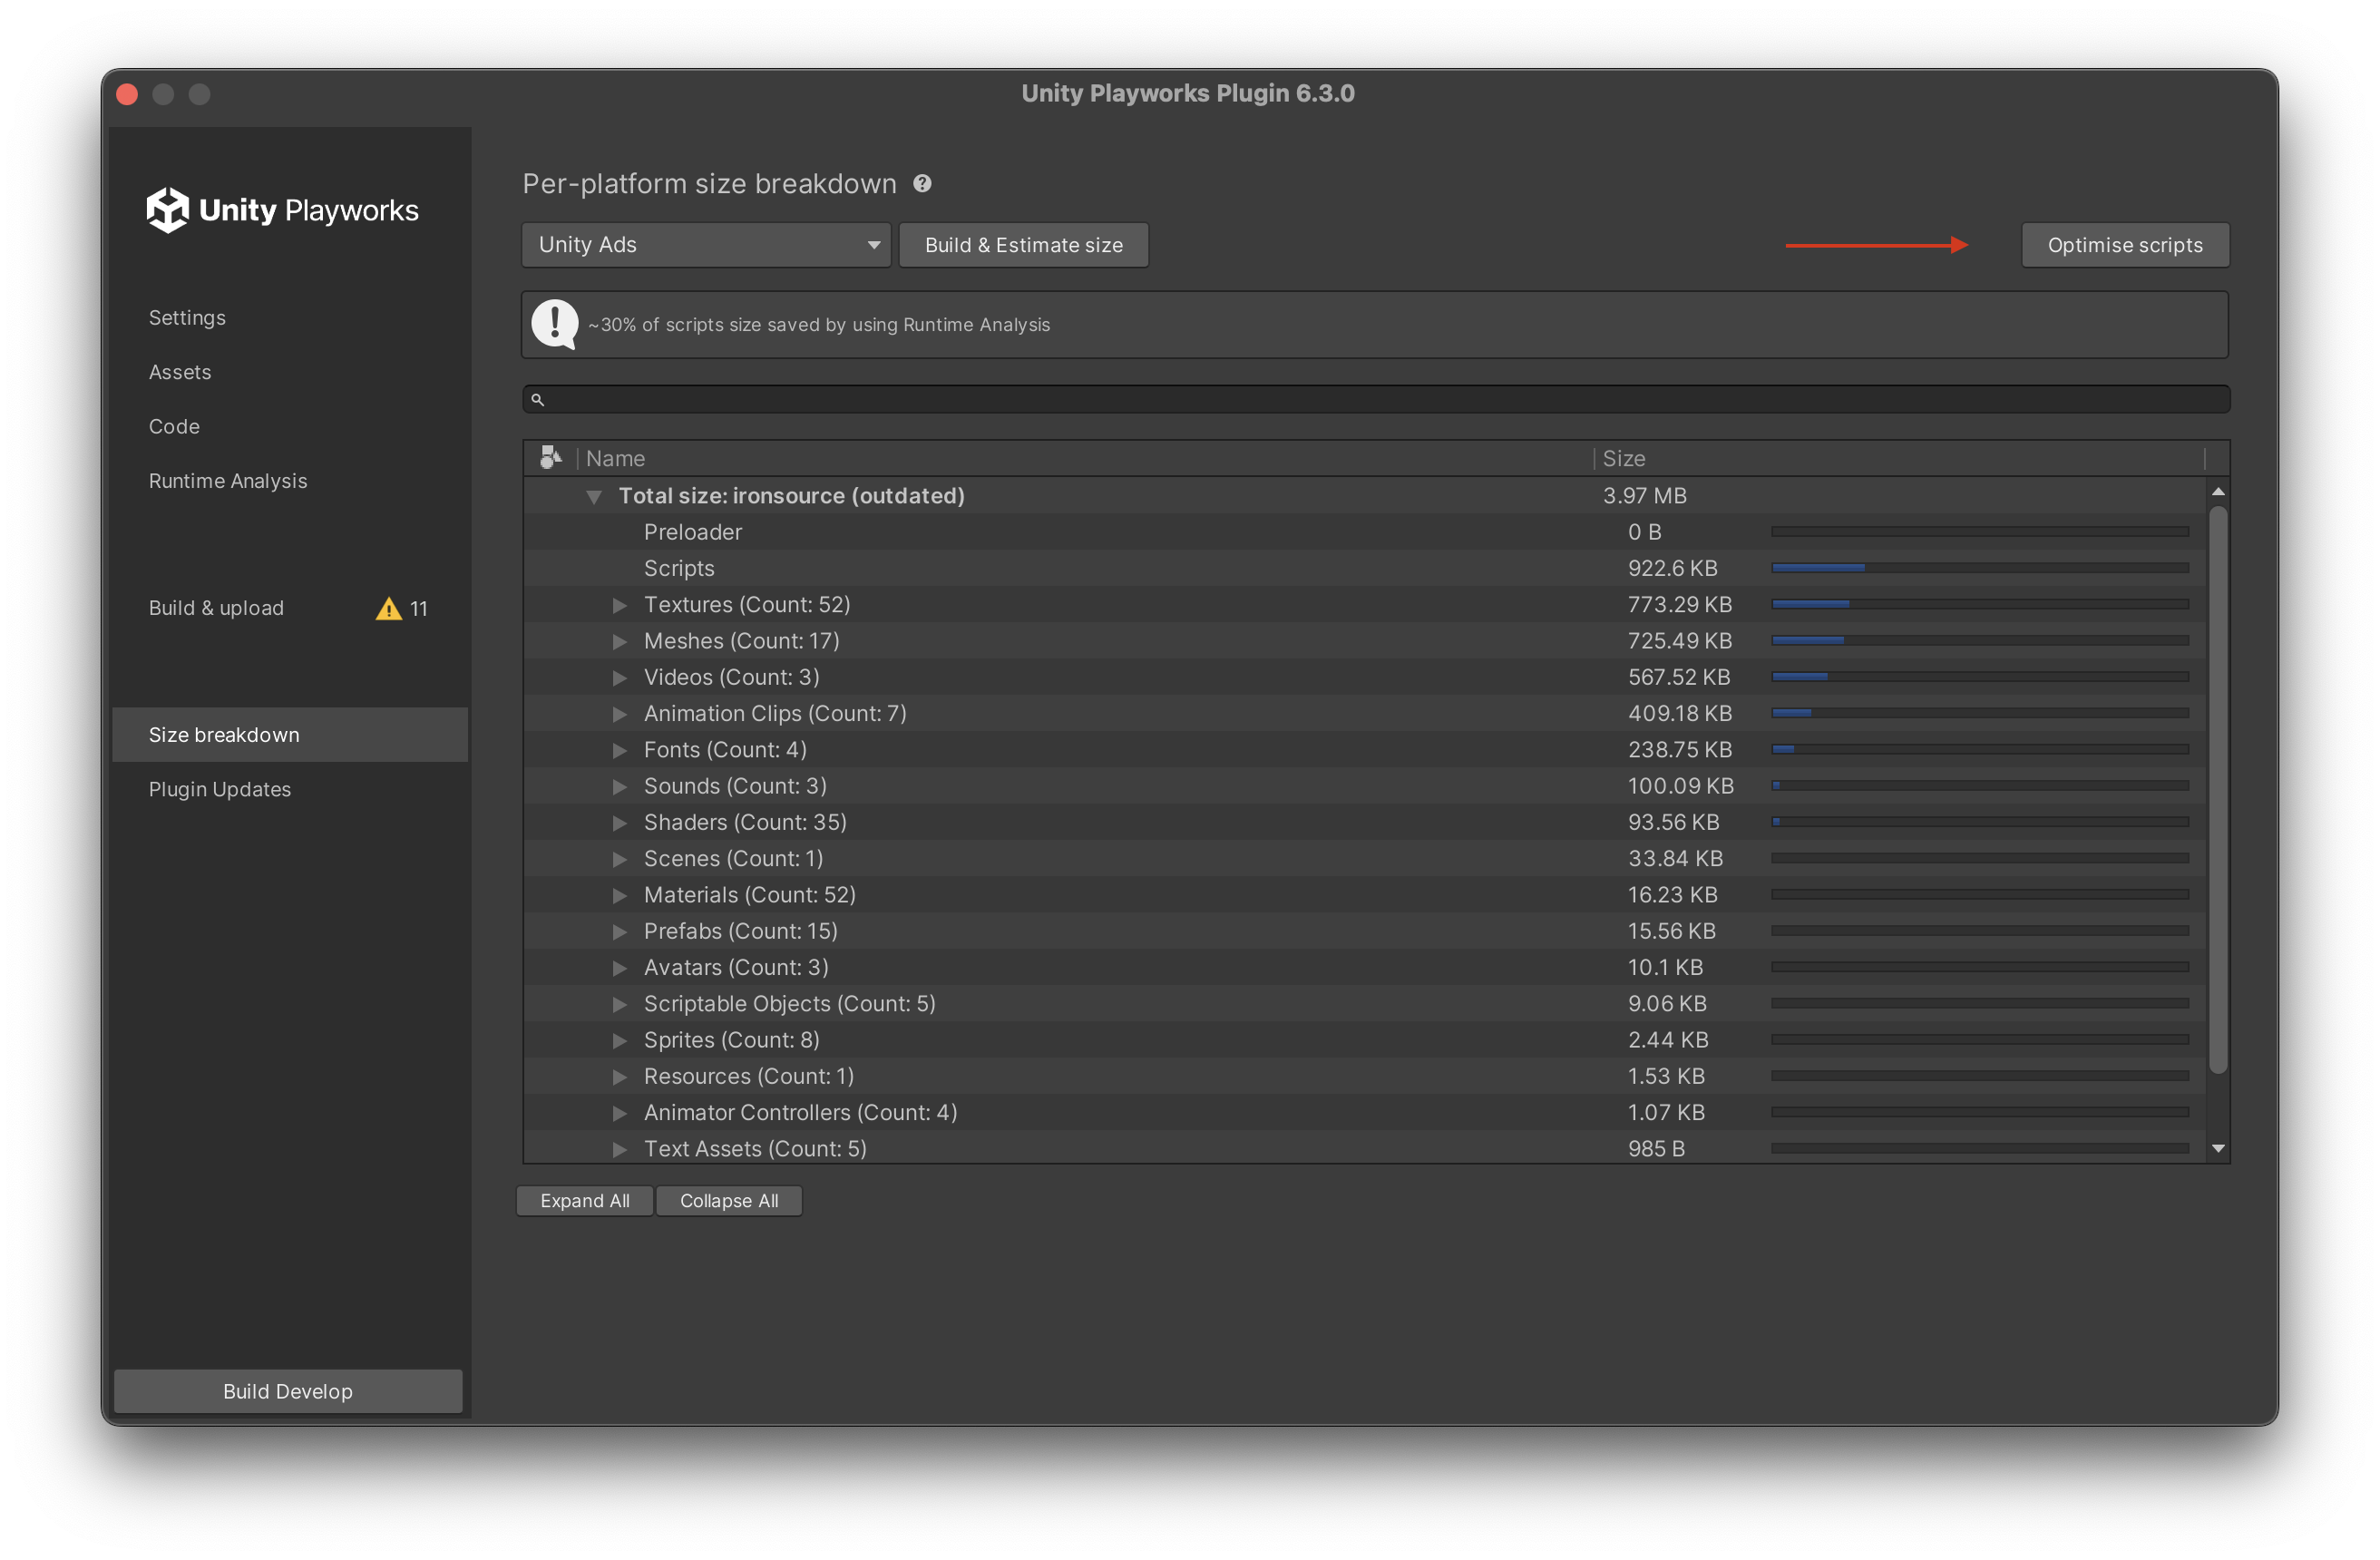Close the plugin window with red button
The width and height of the screenshot is (2380, 1560).
(127, 94)
